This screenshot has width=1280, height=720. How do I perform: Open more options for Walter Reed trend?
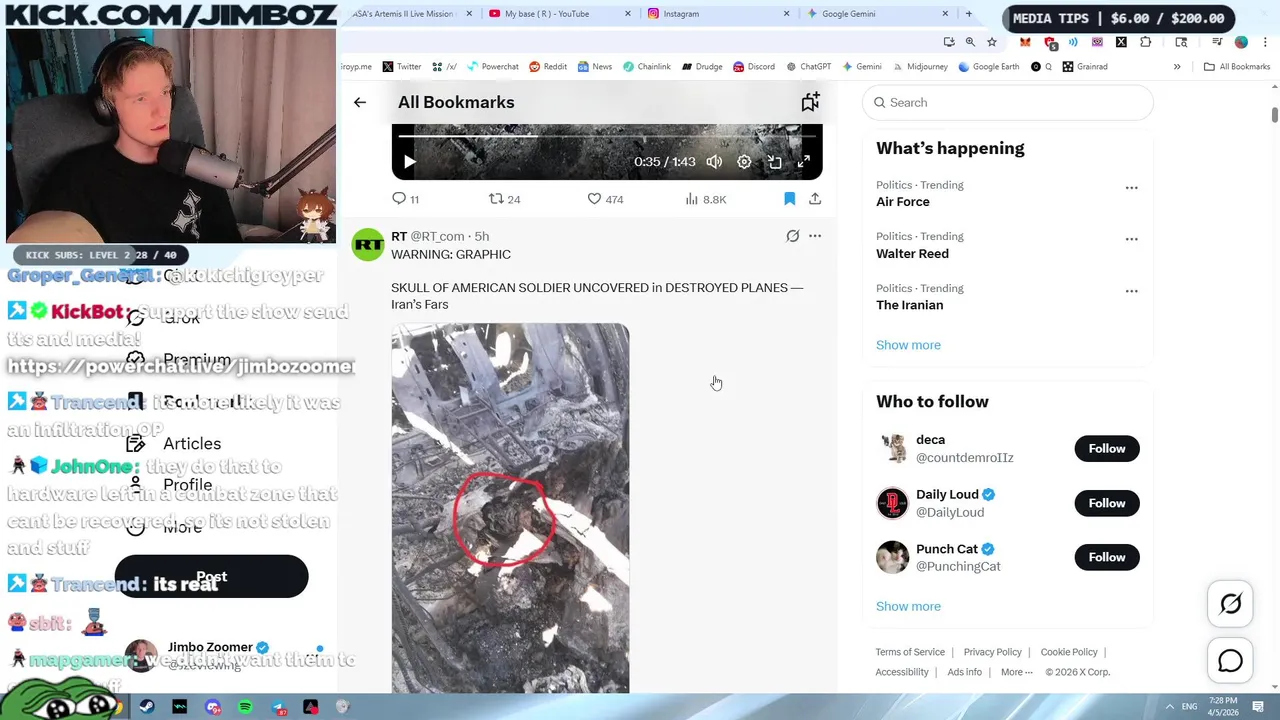point(1131,239)
